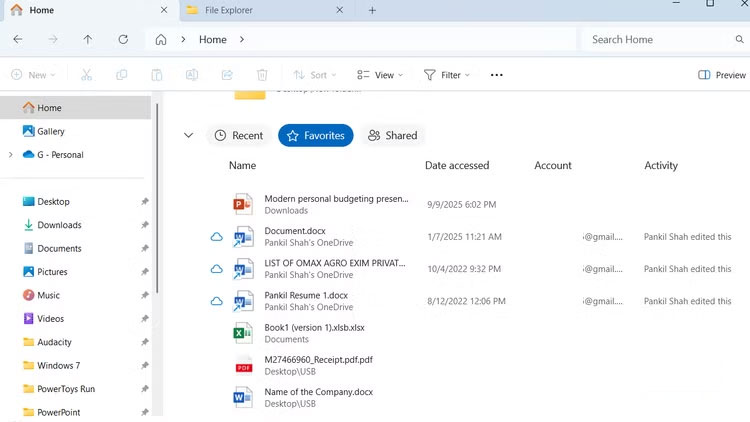Click the New button in toolbar

point(33,75)
